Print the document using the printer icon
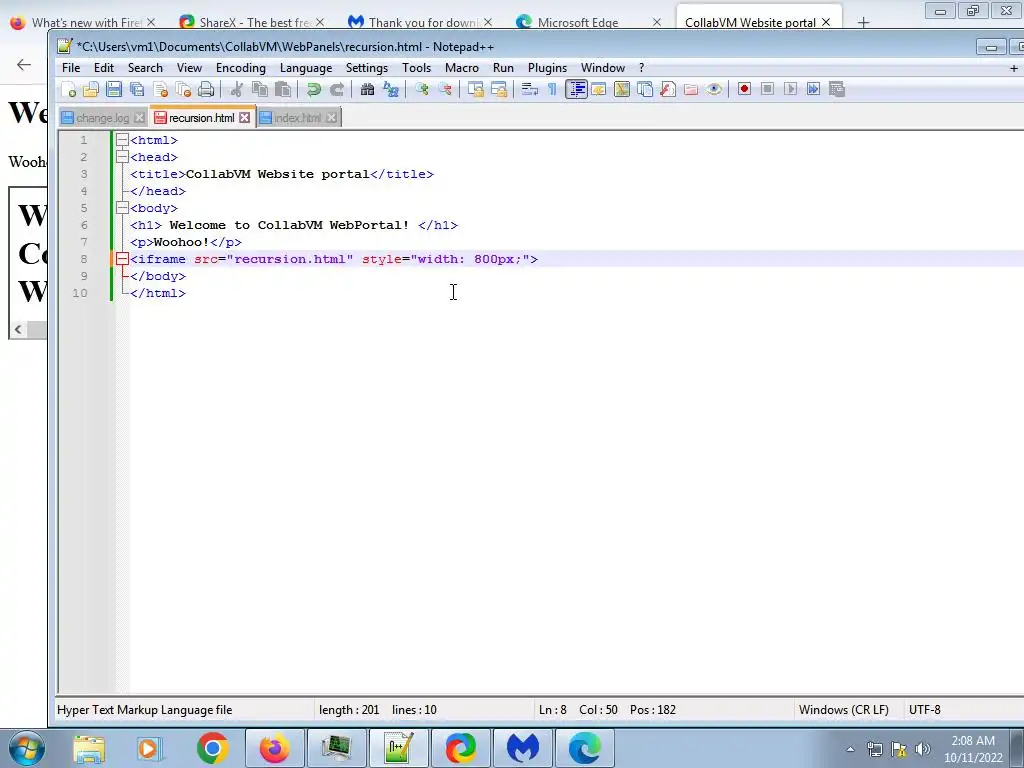The height and width of the screenshot is (768, 1024). pos(206,89)
